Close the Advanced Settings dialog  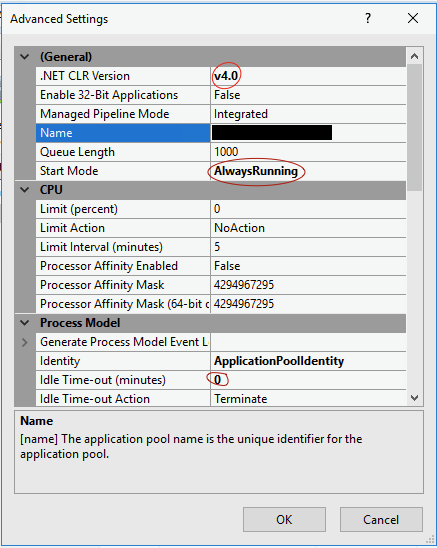413,18
